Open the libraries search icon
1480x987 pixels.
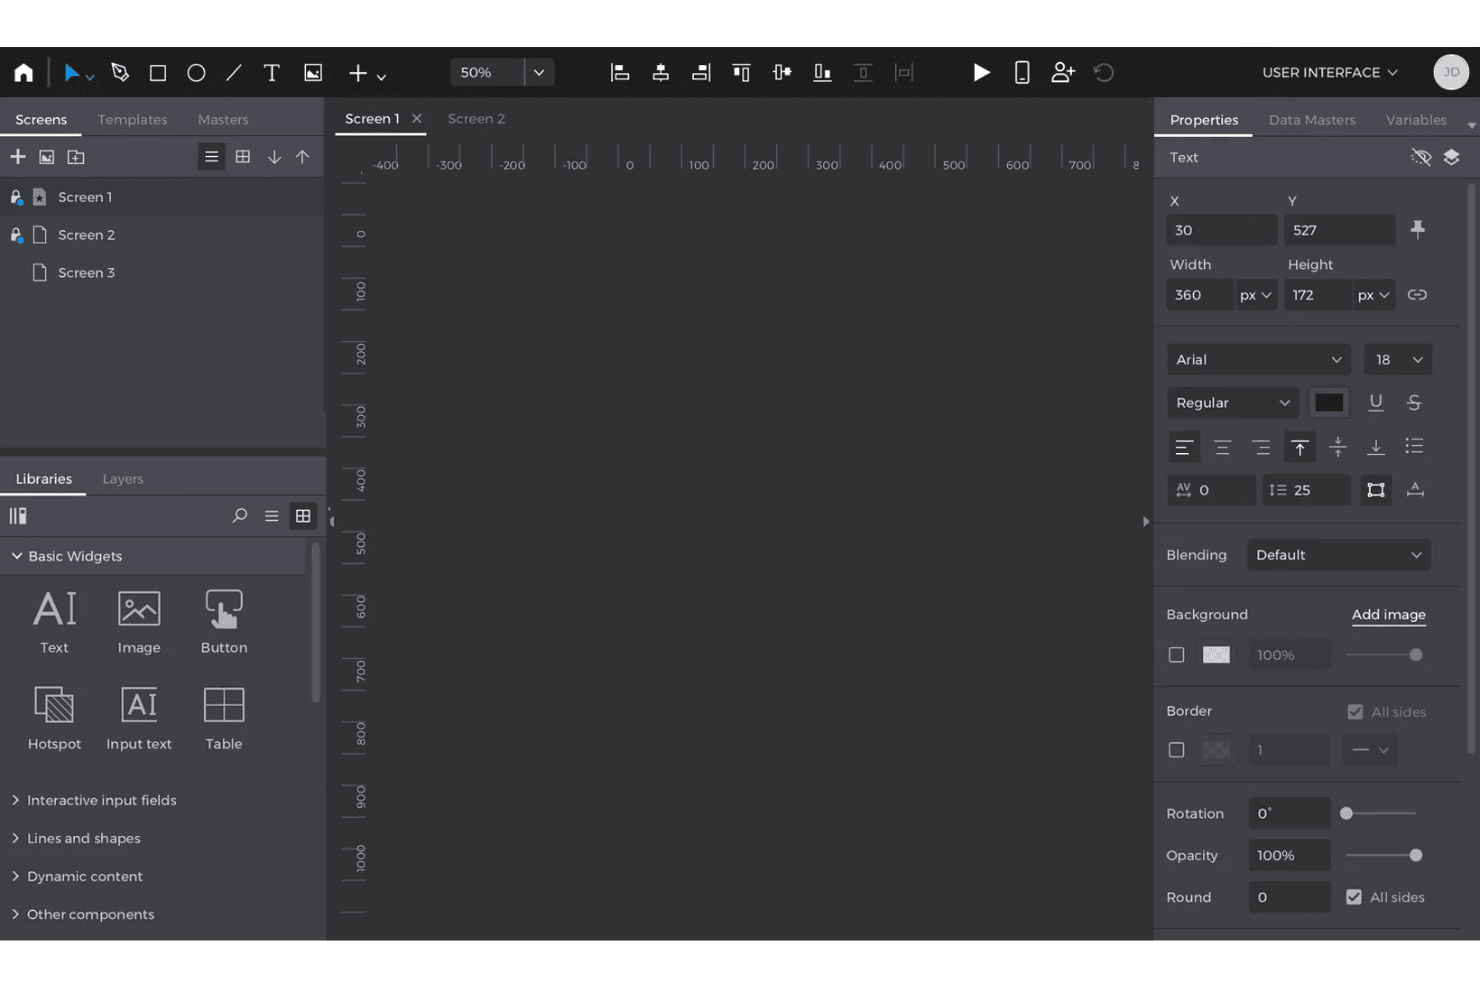240,516
